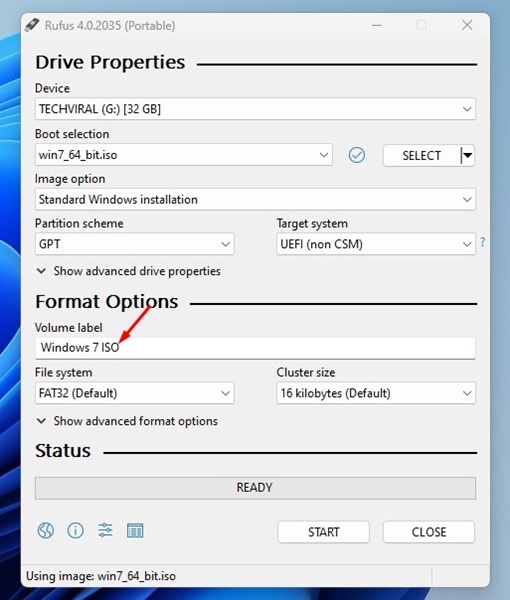Show the about information icon

pyautogui.click(x=75, y=530)
